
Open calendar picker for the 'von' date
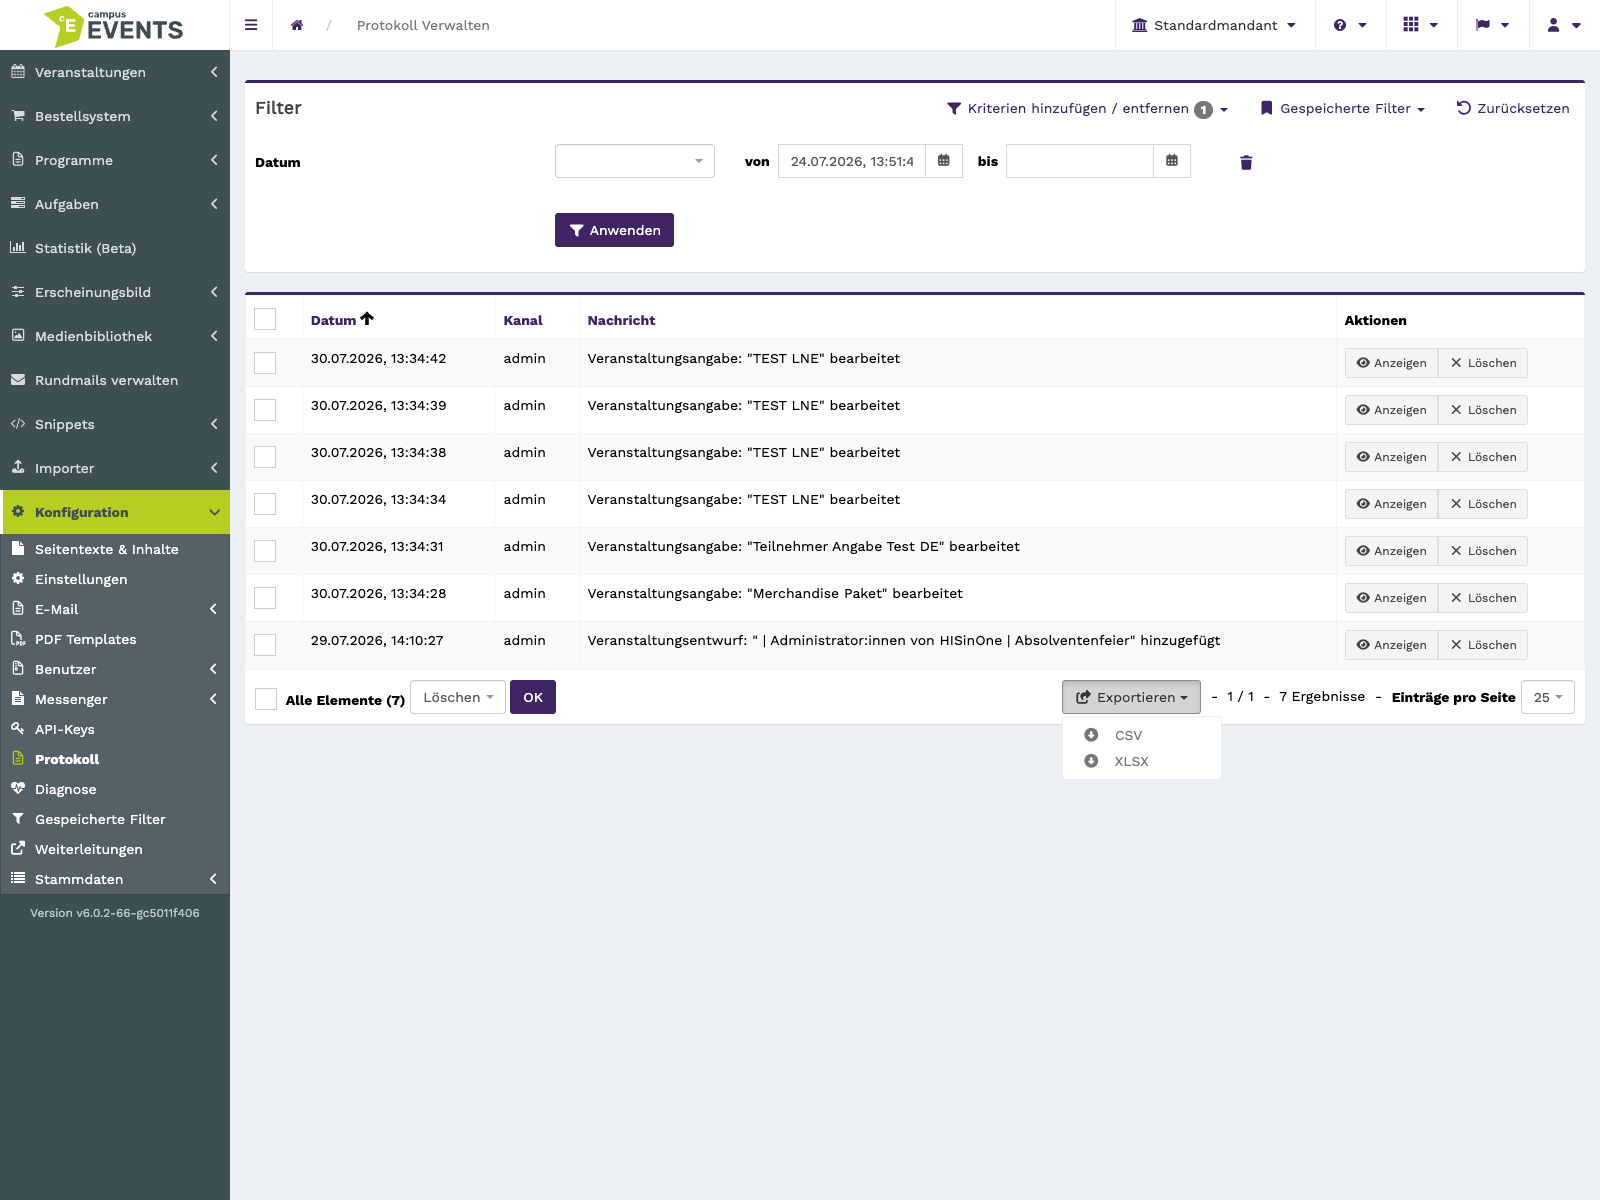click(944, 161)
